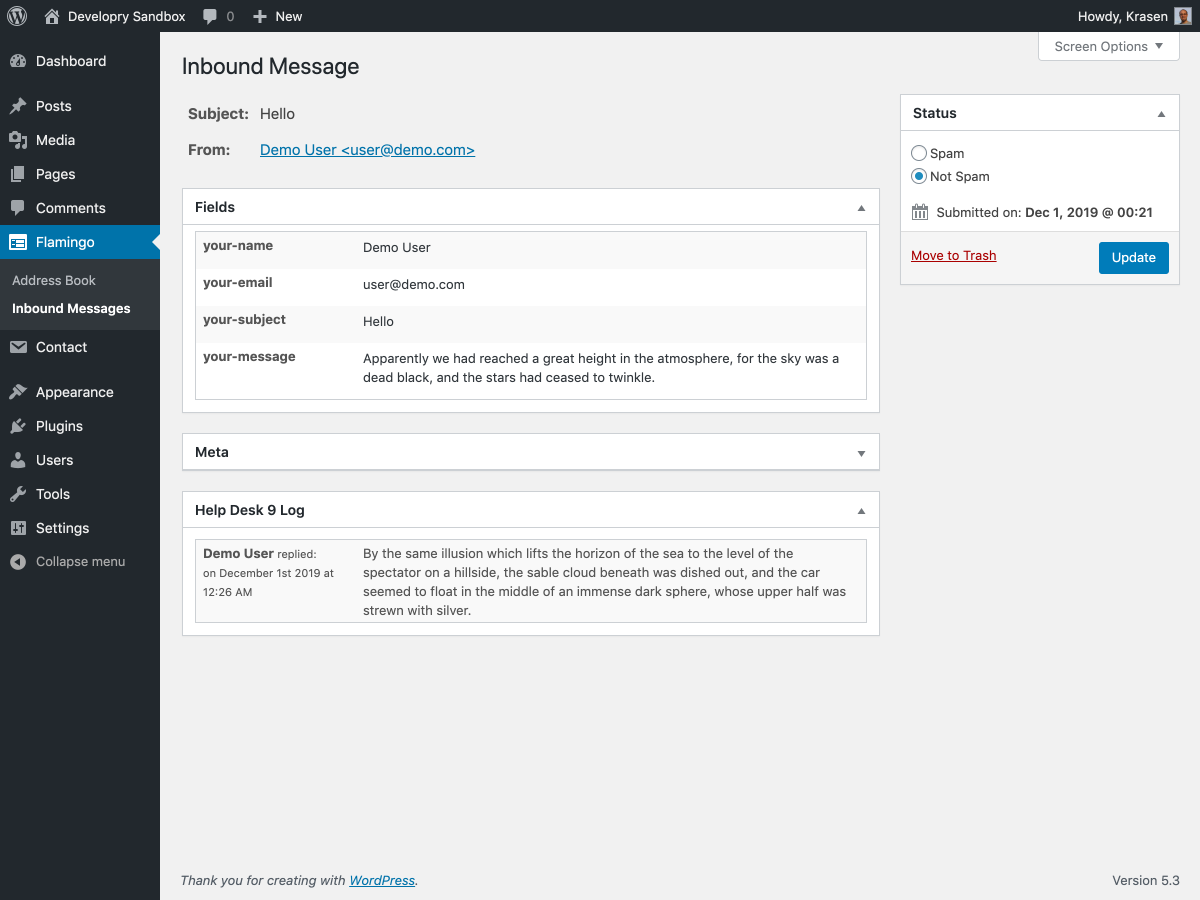This screenshot has height=900, width=1200.
Task: Click the Move to Trash link
Action: (x=953, y=255)
